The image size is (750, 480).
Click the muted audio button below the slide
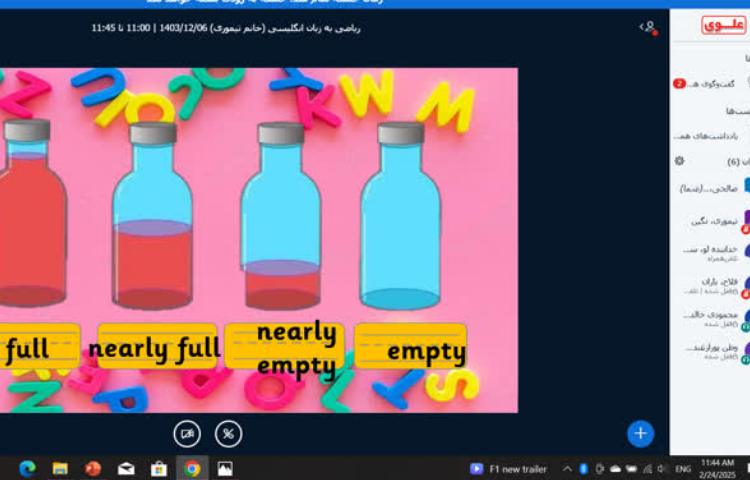(x=229, y=433)
